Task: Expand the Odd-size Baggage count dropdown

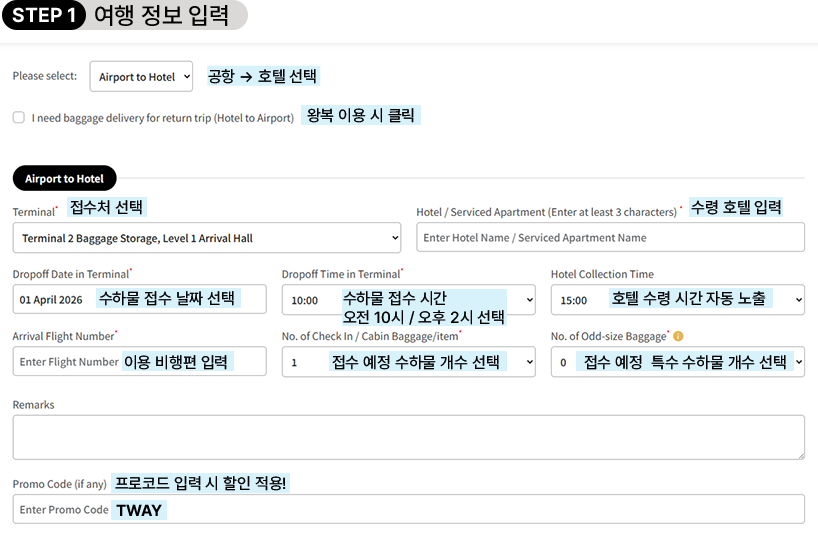Action: tap(677, 362)
